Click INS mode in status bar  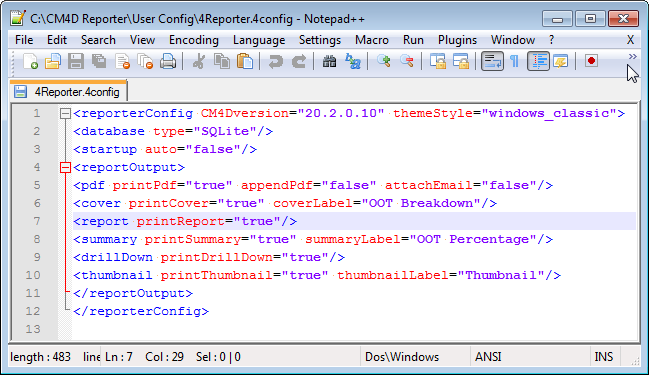click(x=604, y=357)
